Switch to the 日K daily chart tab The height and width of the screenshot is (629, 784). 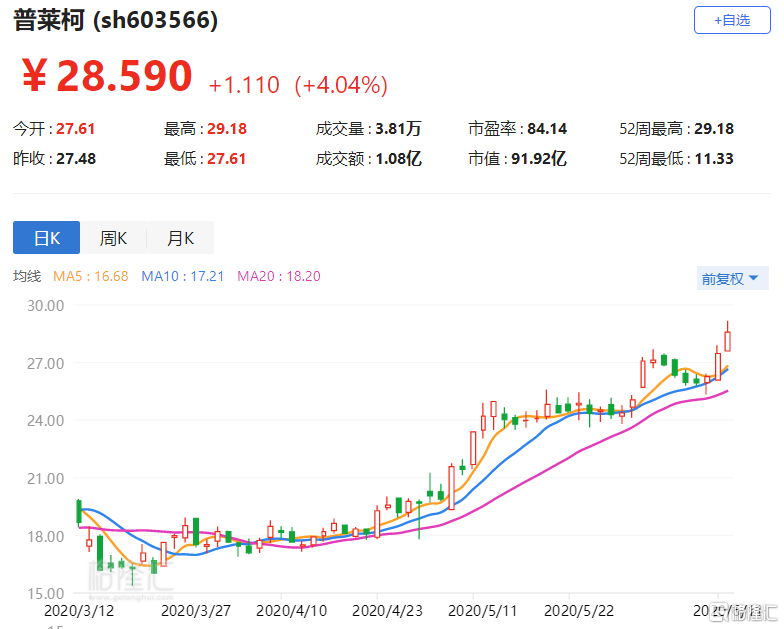pos(46,238)
